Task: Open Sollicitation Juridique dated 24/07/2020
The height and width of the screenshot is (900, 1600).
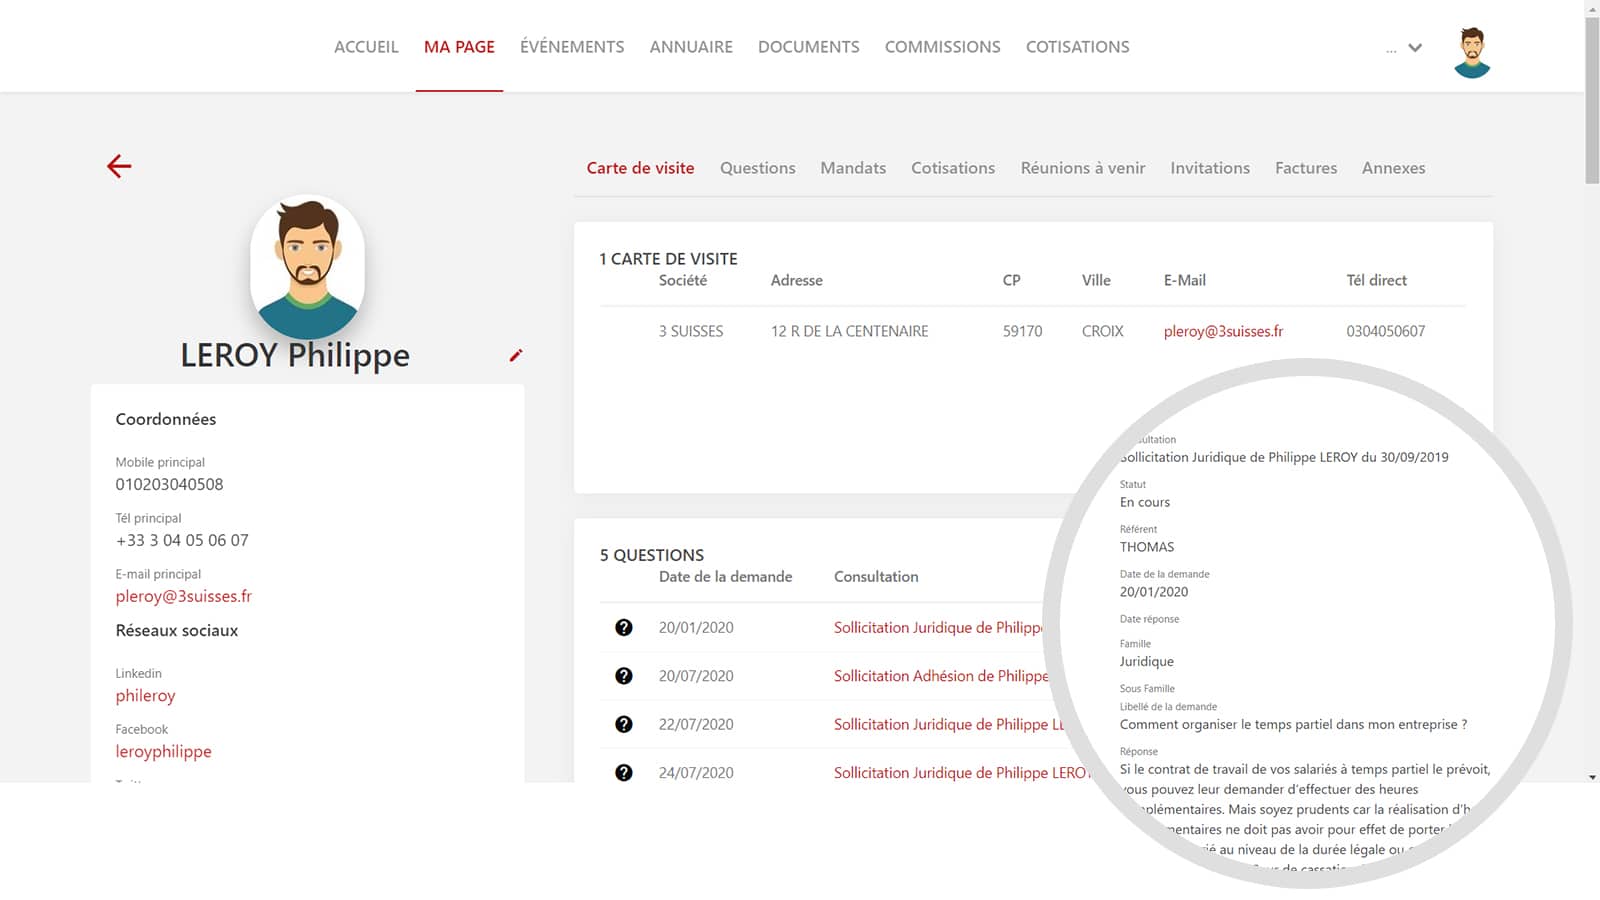Action: 960,773
